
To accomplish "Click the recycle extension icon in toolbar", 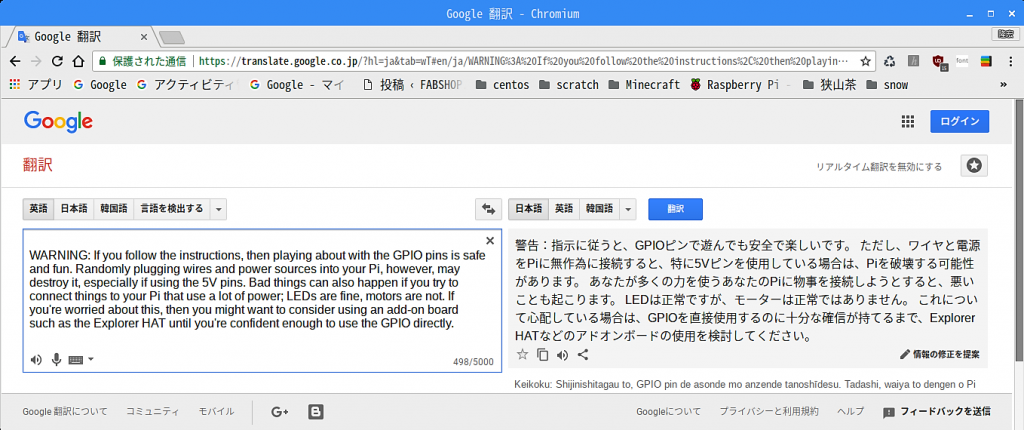I will pyautogui.click(x=889, y=61).
